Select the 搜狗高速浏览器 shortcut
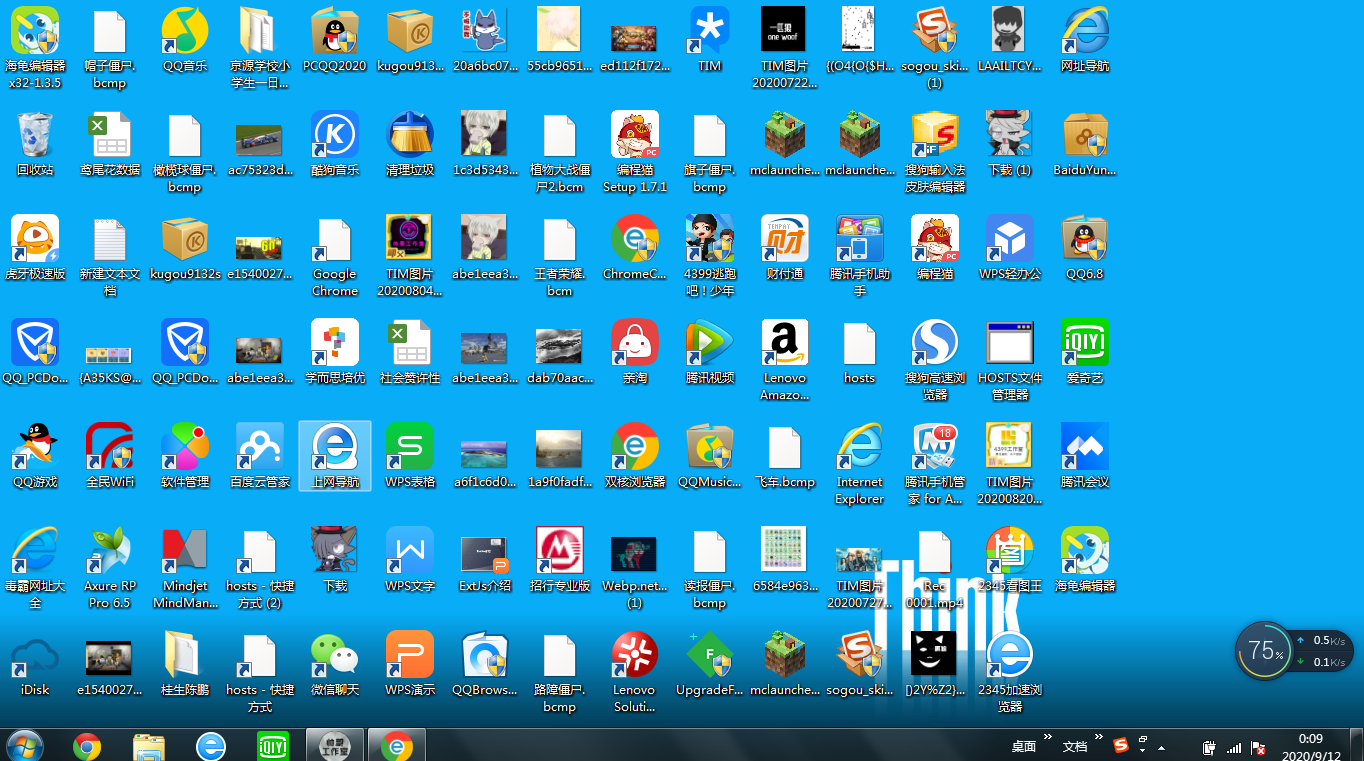Screen dimensions: 1364x761 point(935,360)
